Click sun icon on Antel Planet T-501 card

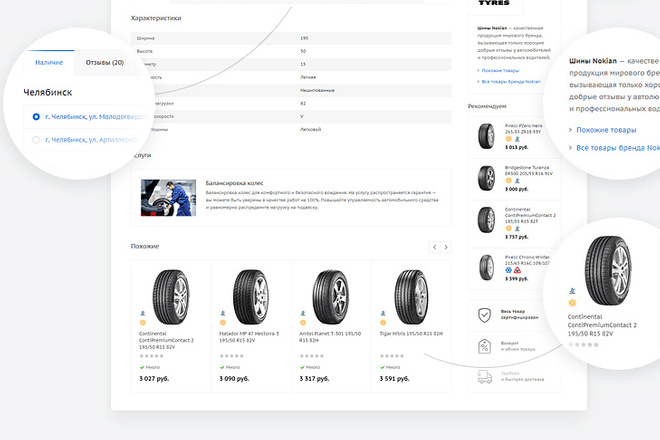[303, 323]
